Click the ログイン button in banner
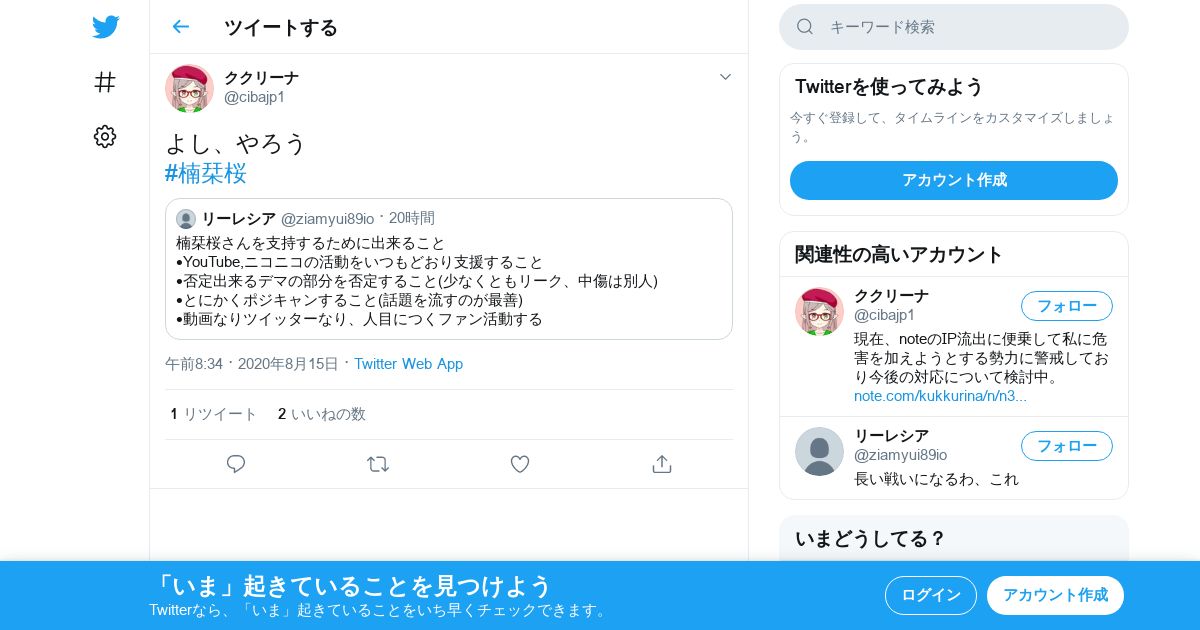 931,595
